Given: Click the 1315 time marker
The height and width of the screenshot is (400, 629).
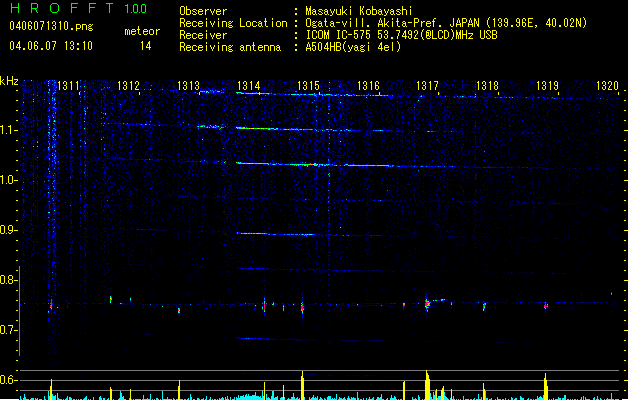Looking at the screenshot, I should tap(308, 85).
